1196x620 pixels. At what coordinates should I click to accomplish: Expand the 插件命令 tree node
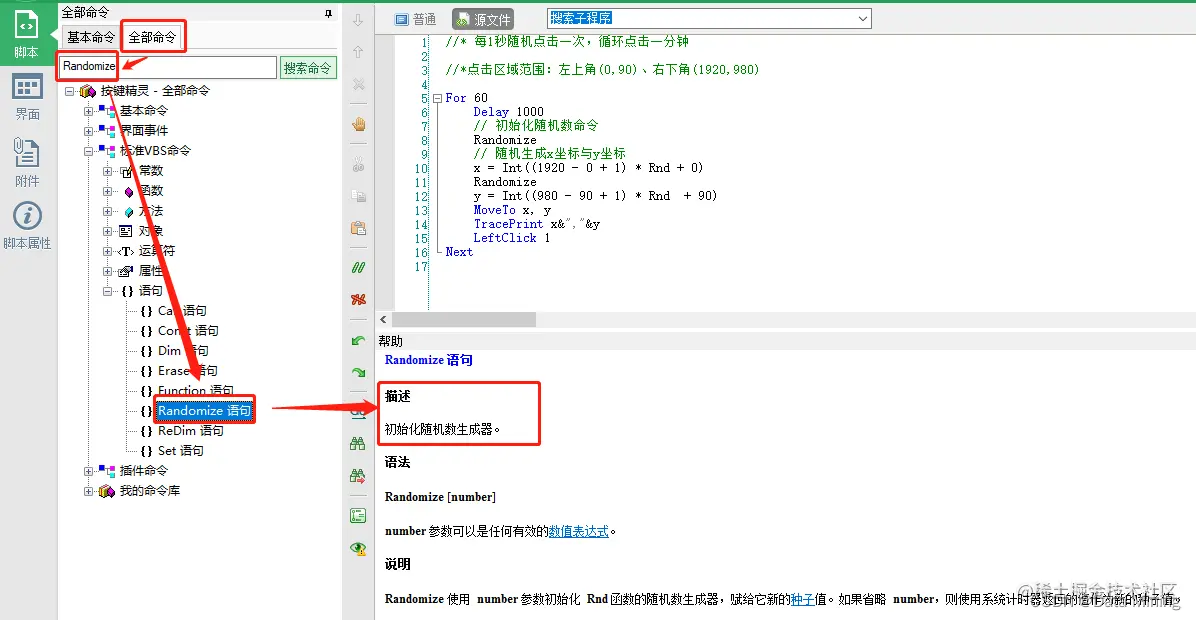click(x=88, y=471)
